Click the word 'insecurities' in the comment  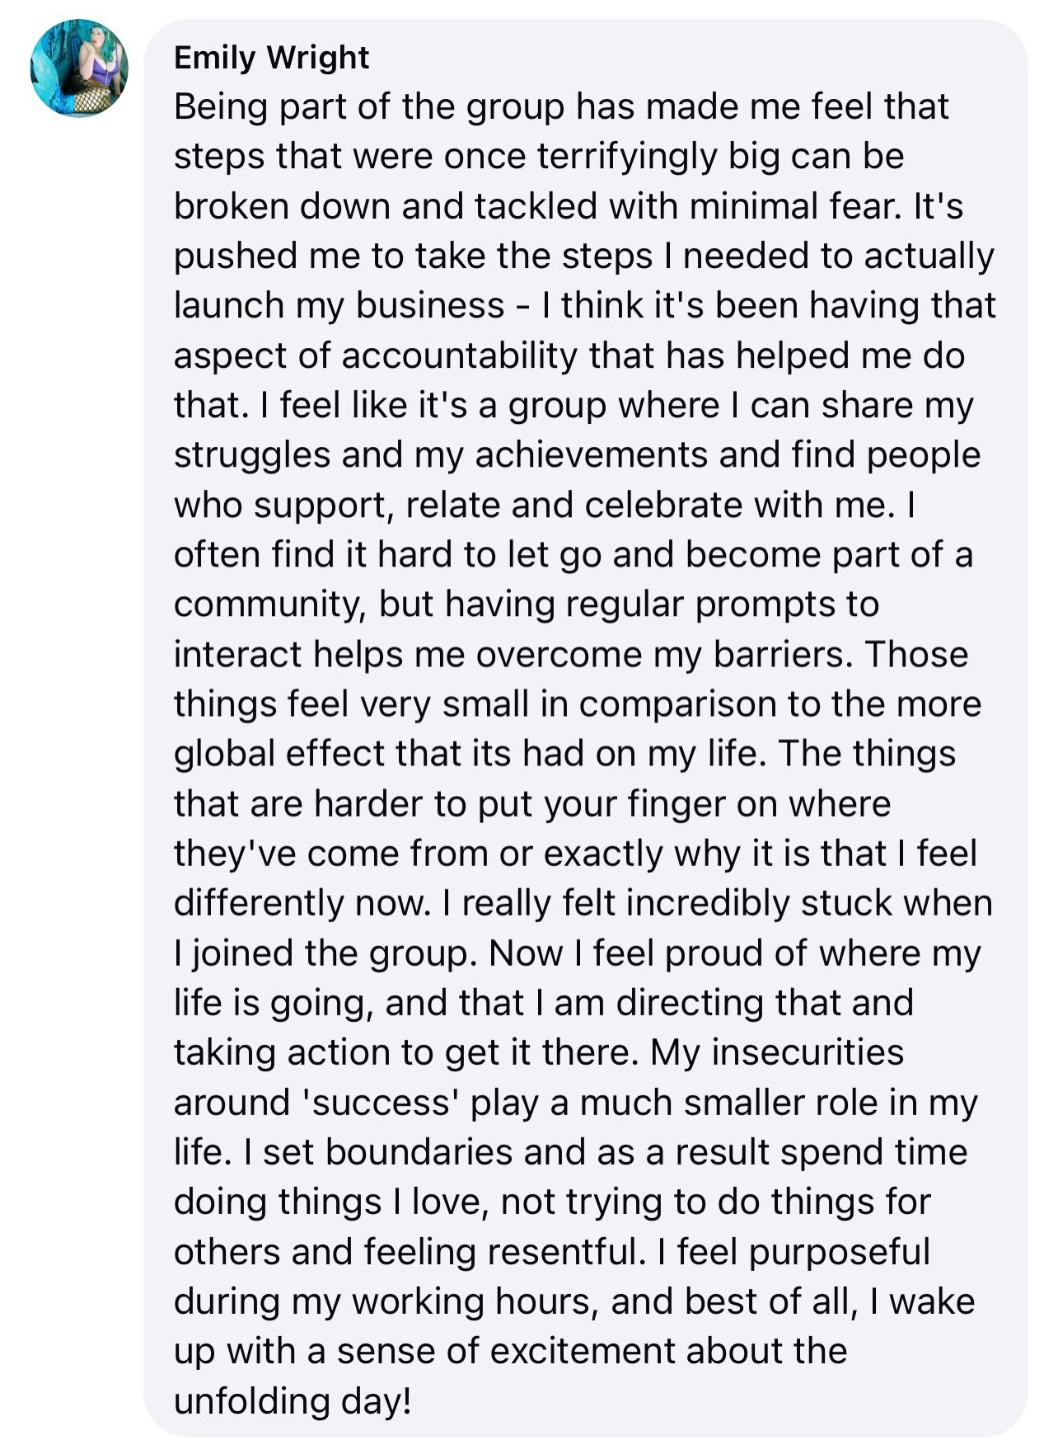807,1052
